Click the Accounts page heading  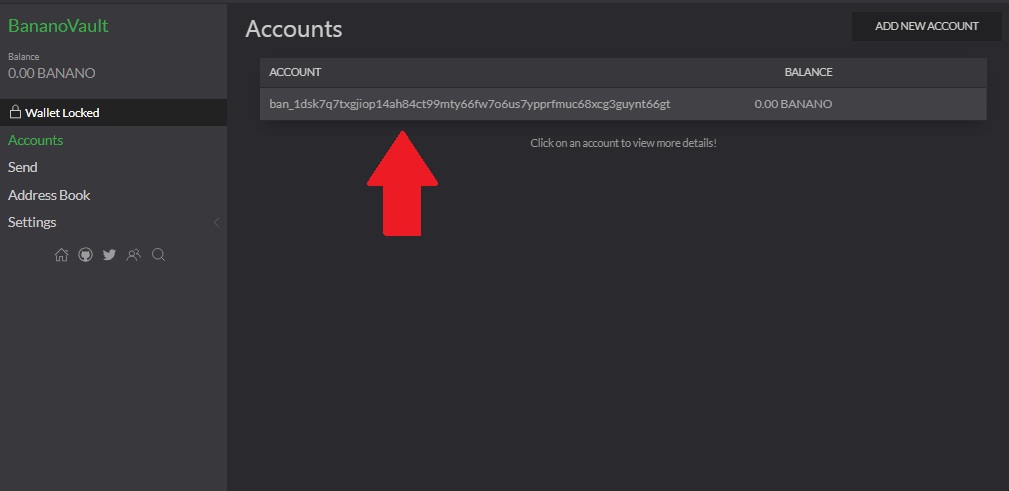point(294,29)
